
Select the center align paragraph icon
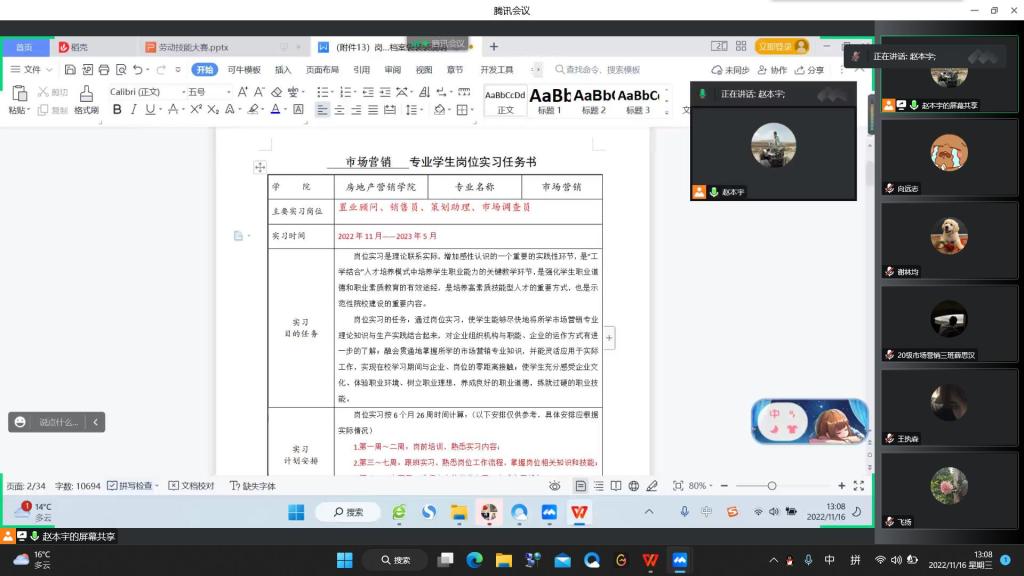(x=340, y=110)
